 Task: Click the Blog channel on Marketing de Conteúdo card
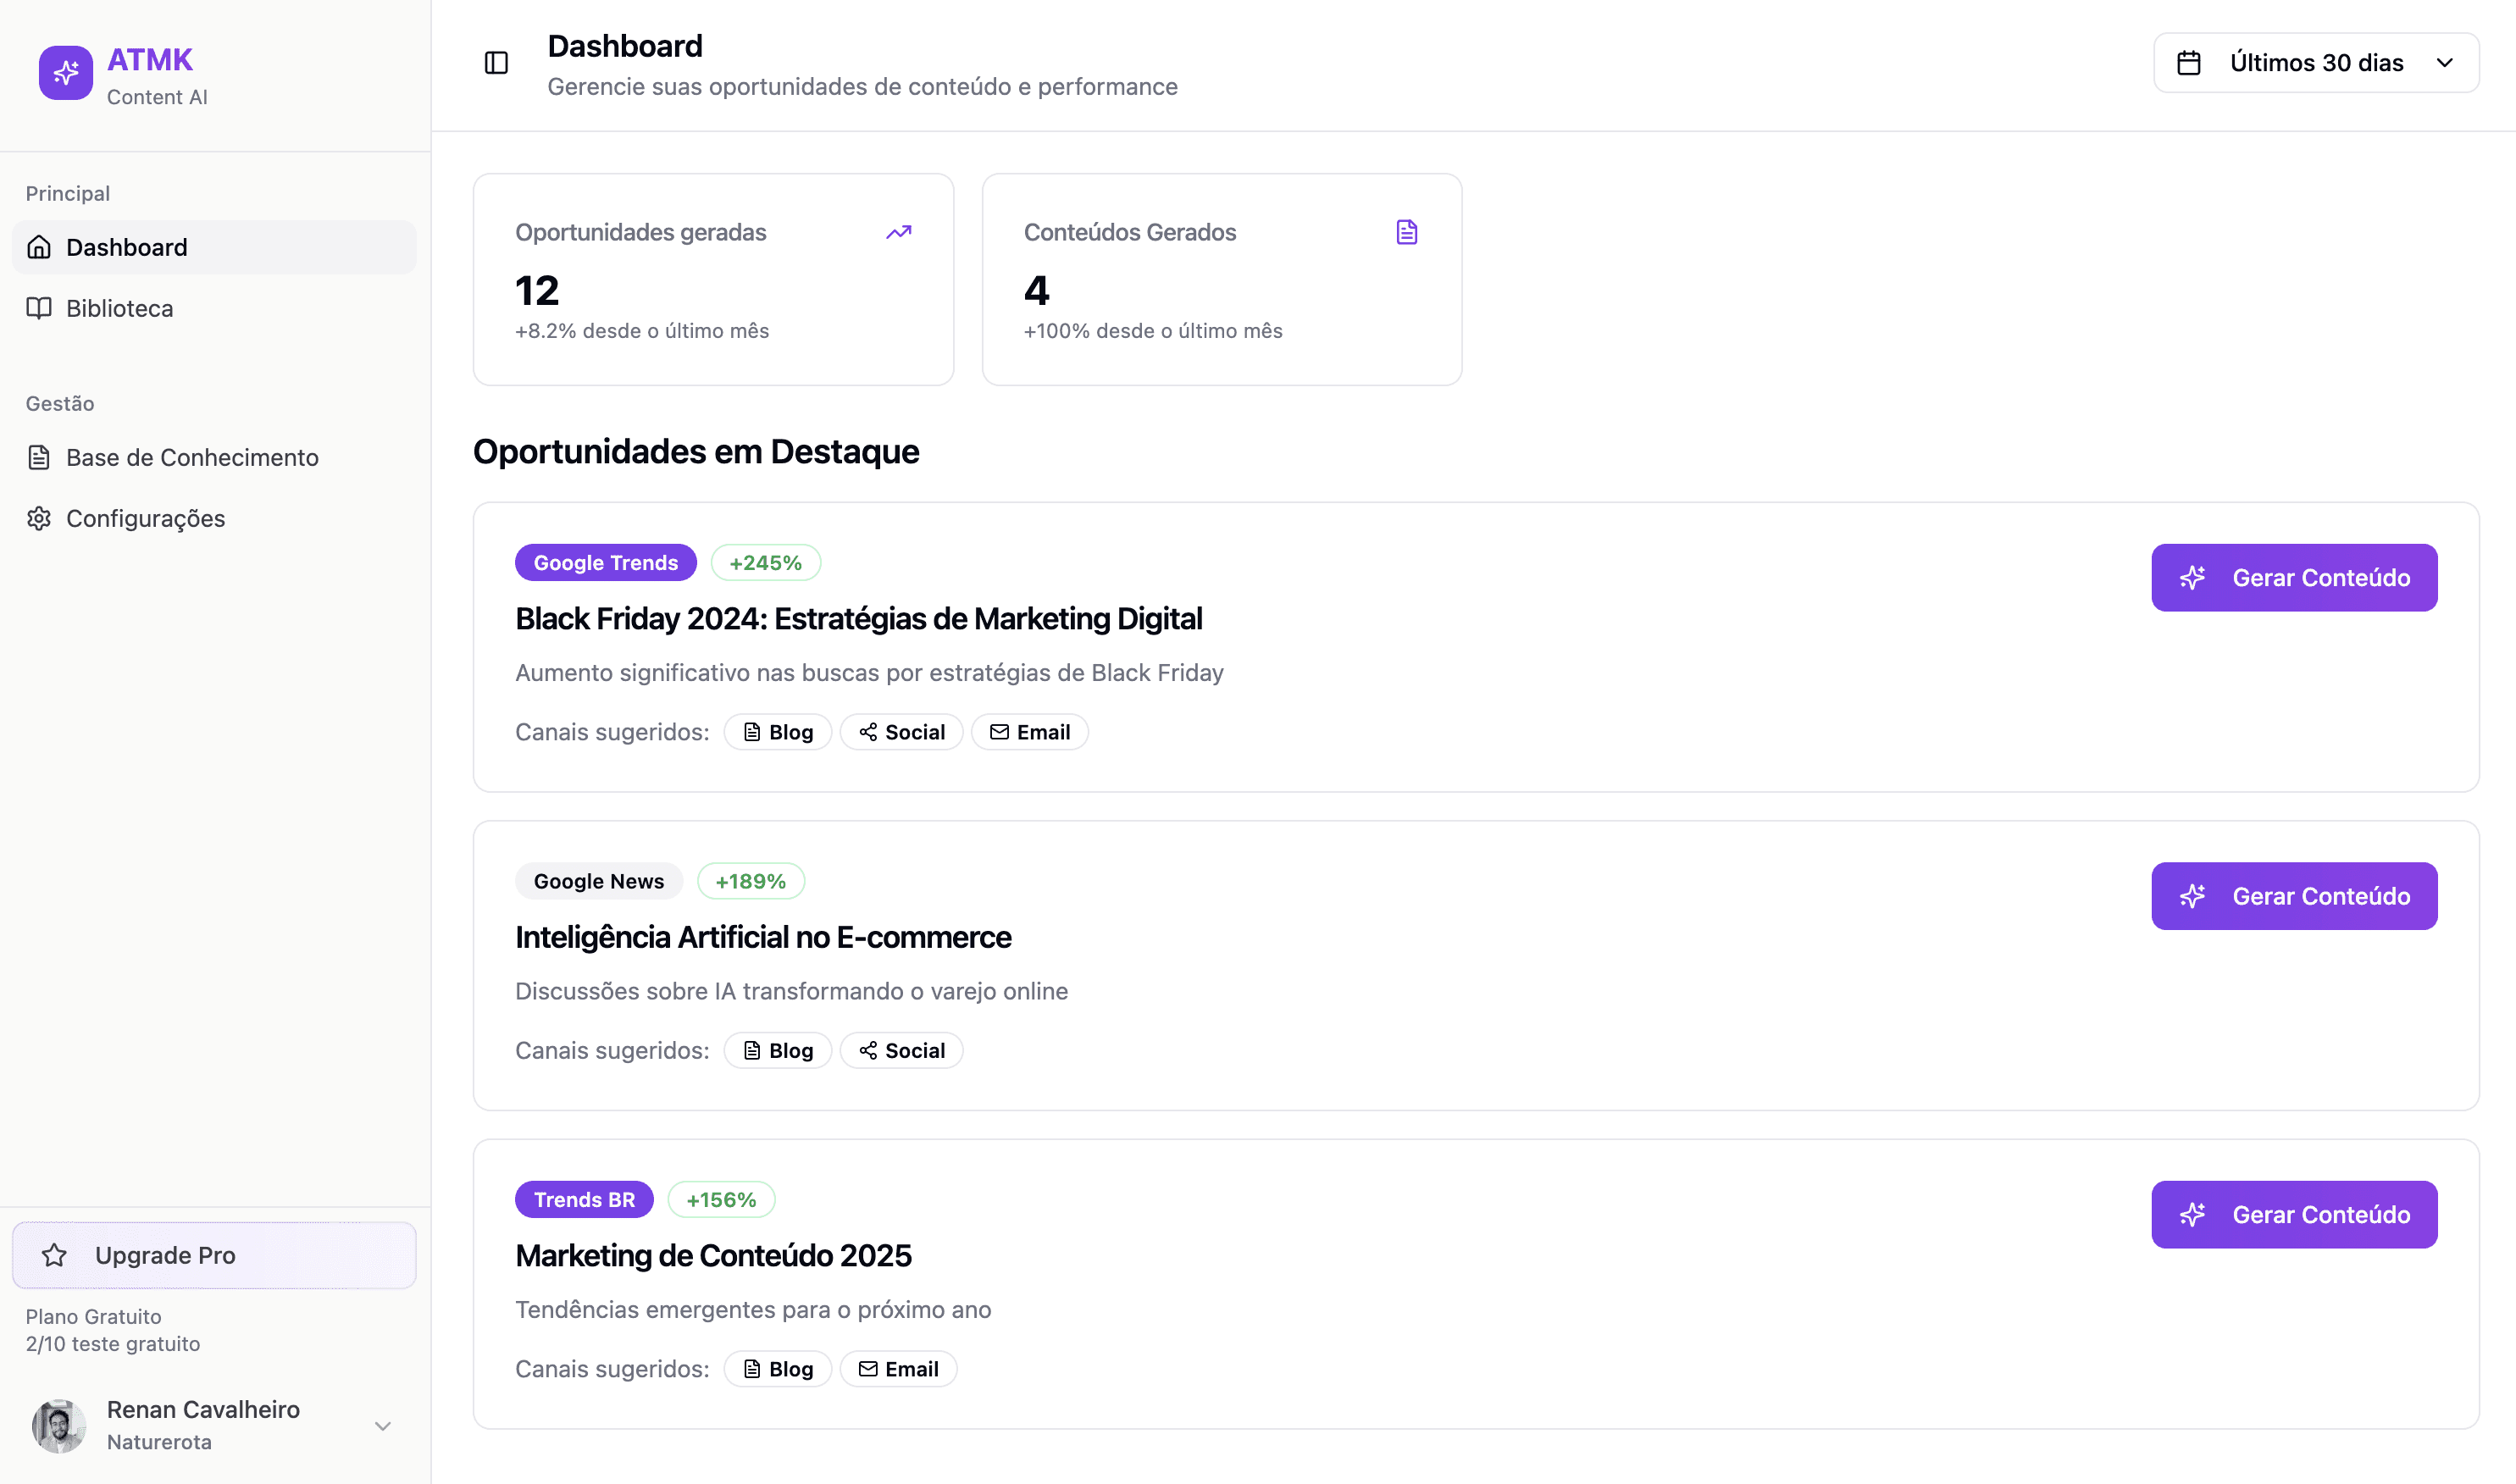point(777,1369)
